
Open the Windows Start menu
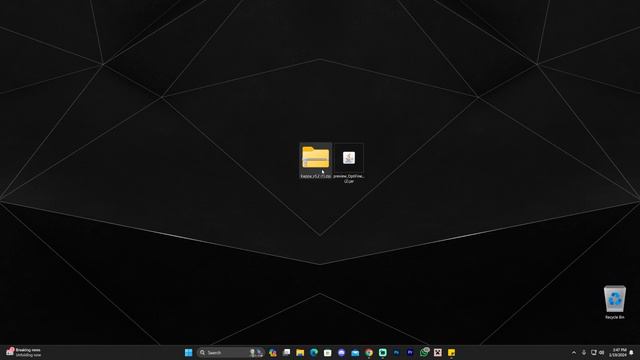[189, 353]
